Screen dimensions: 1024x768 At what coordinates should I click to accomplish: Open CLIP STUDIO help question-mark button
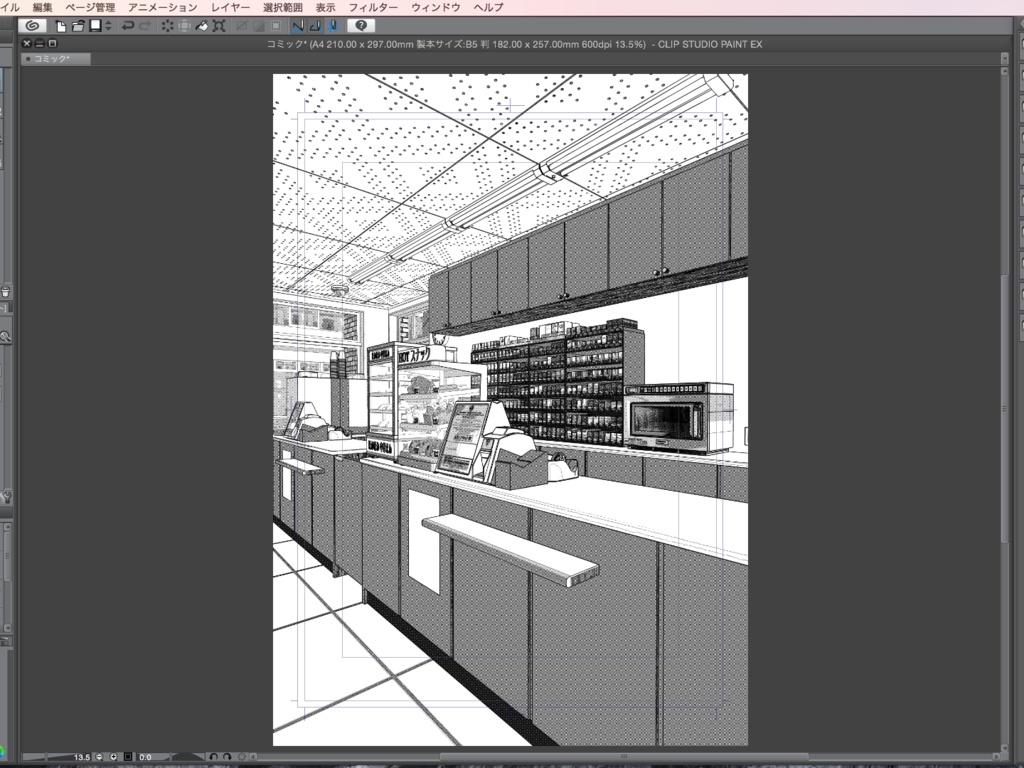click(361, 25)
